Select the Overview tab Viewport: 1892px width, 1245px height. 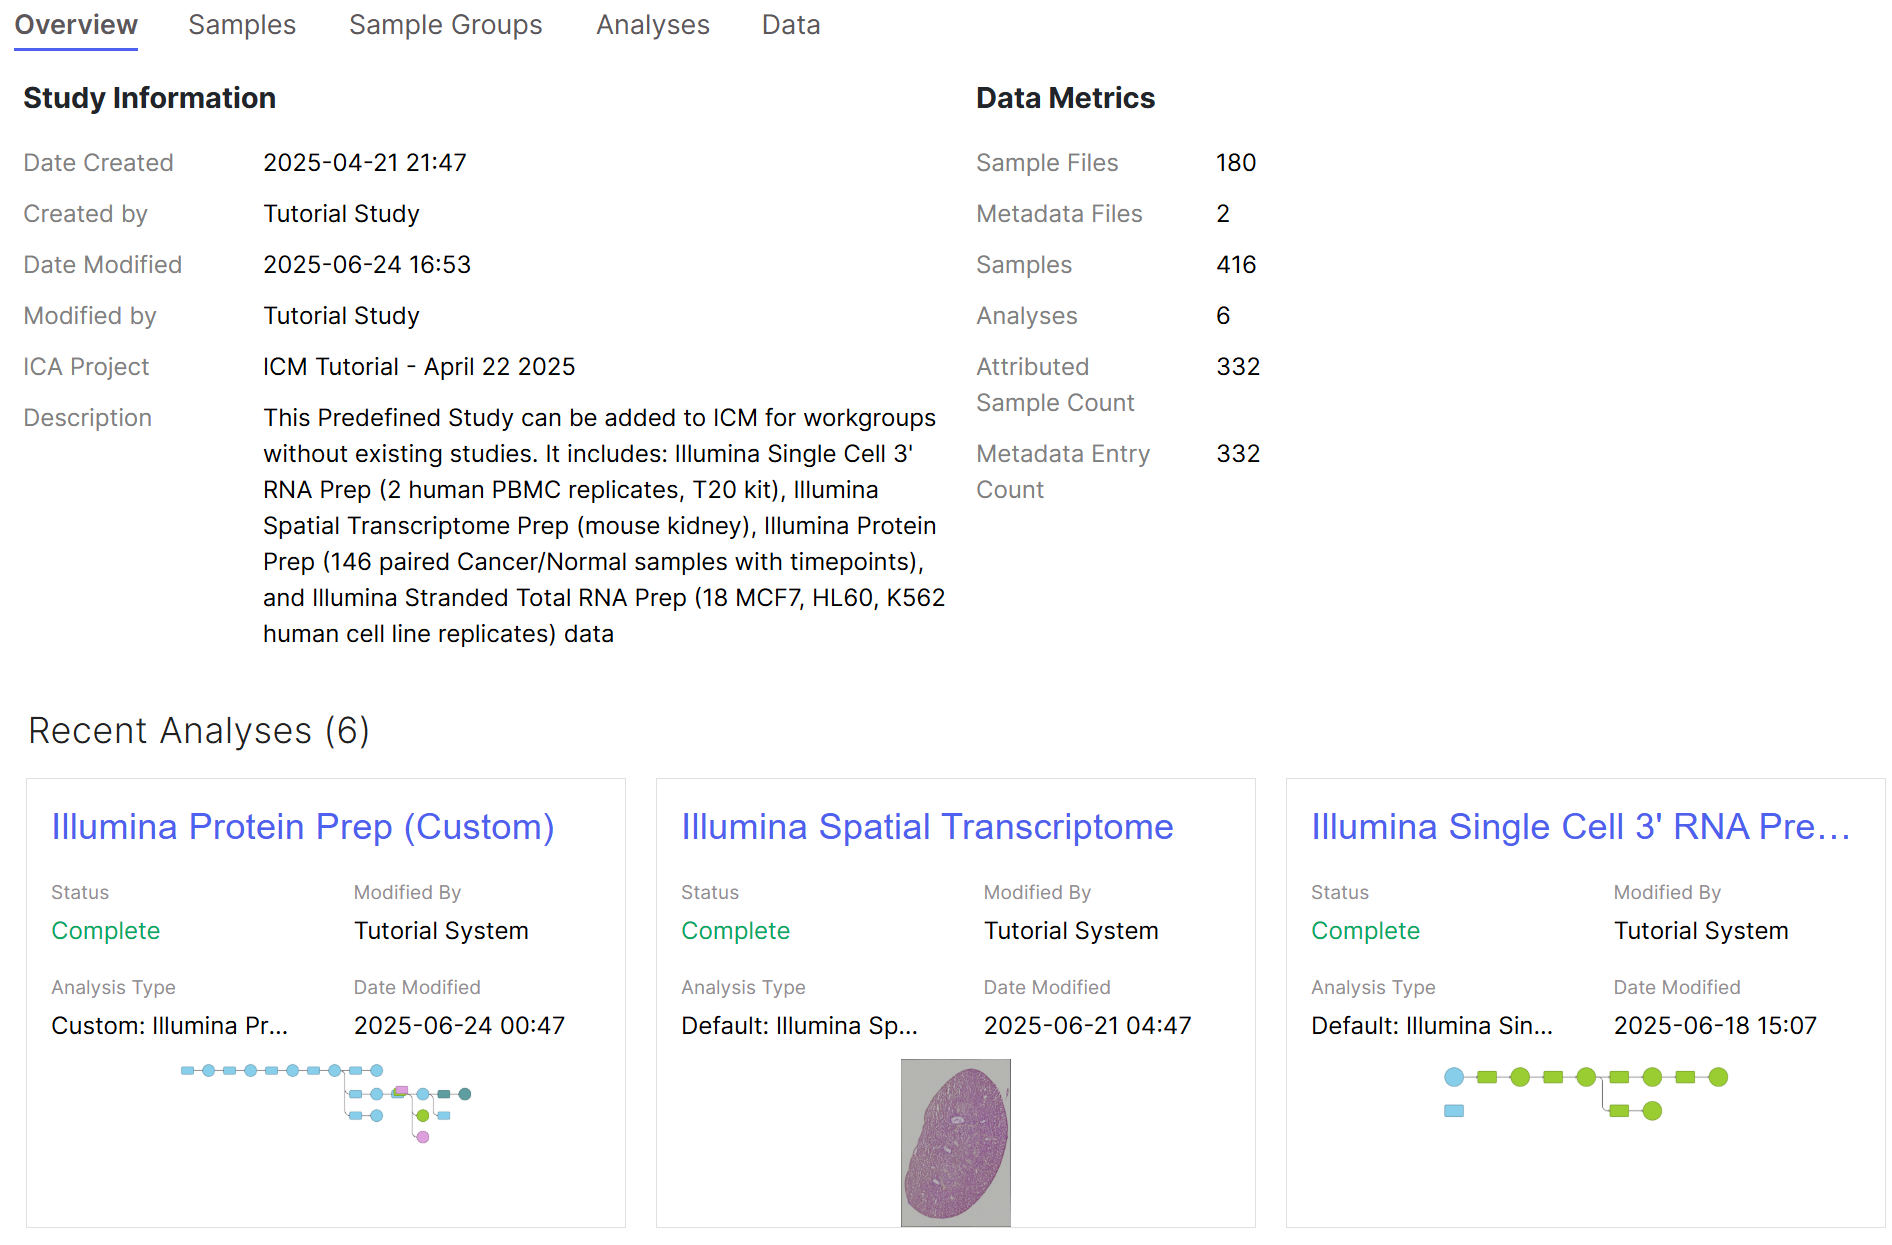[x=76, y=25]
